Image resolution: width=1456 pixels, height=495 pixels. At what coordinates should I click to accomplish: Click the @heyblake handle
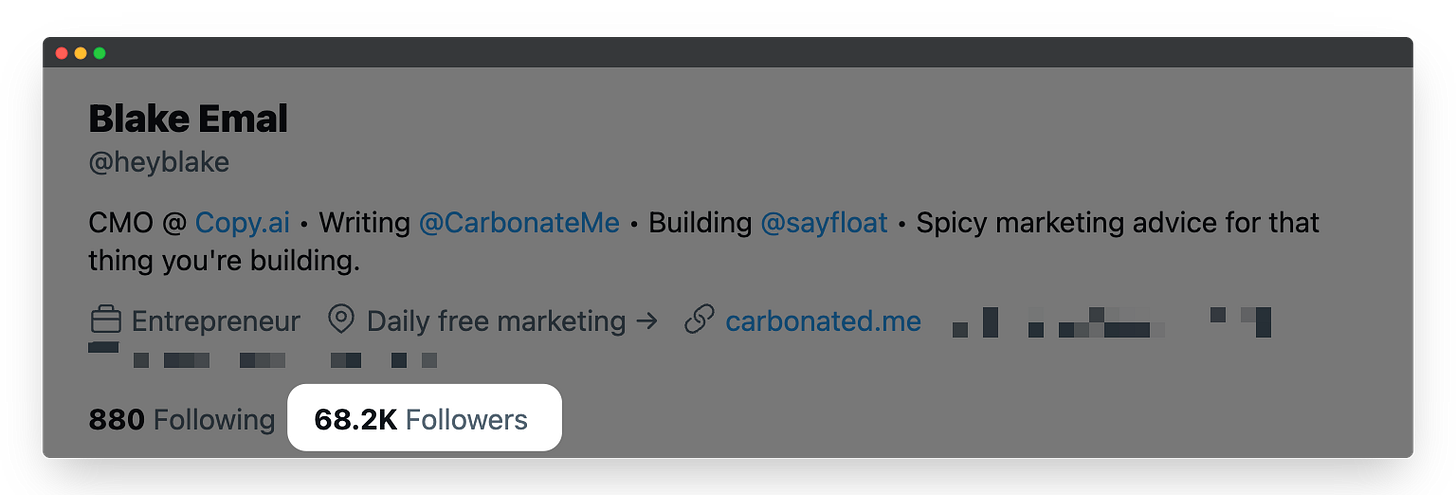coord(159,162)
